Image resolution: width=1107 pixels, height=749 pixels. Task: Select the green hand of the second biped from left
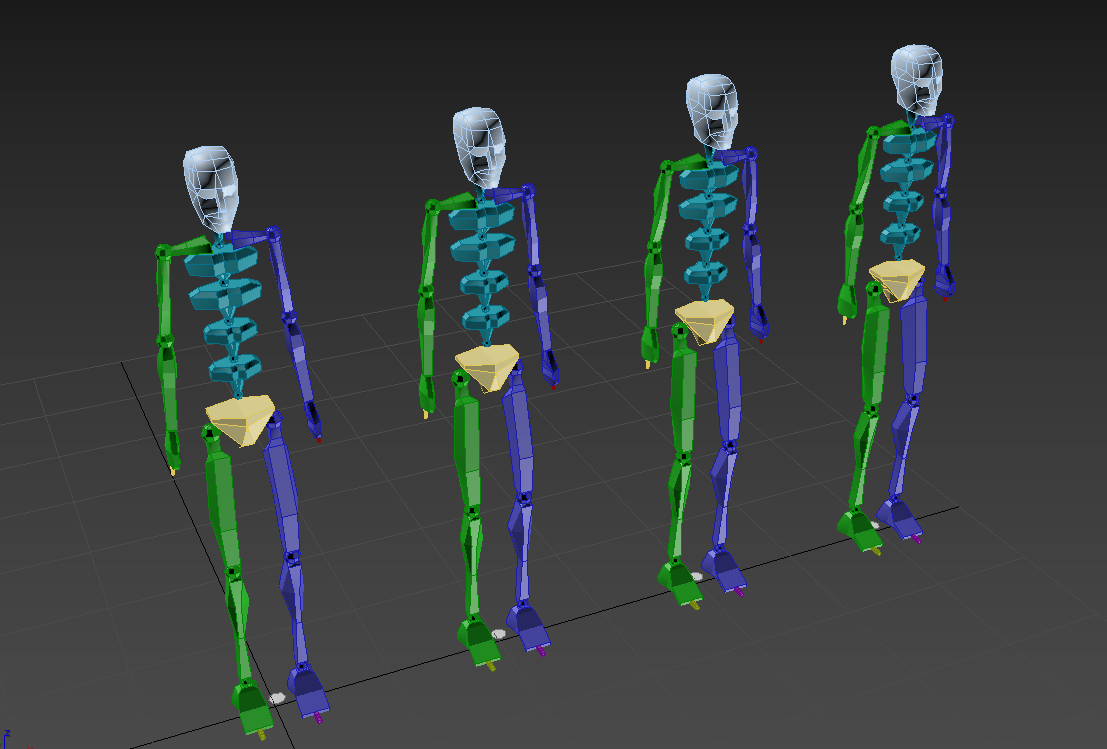[426, 393]
